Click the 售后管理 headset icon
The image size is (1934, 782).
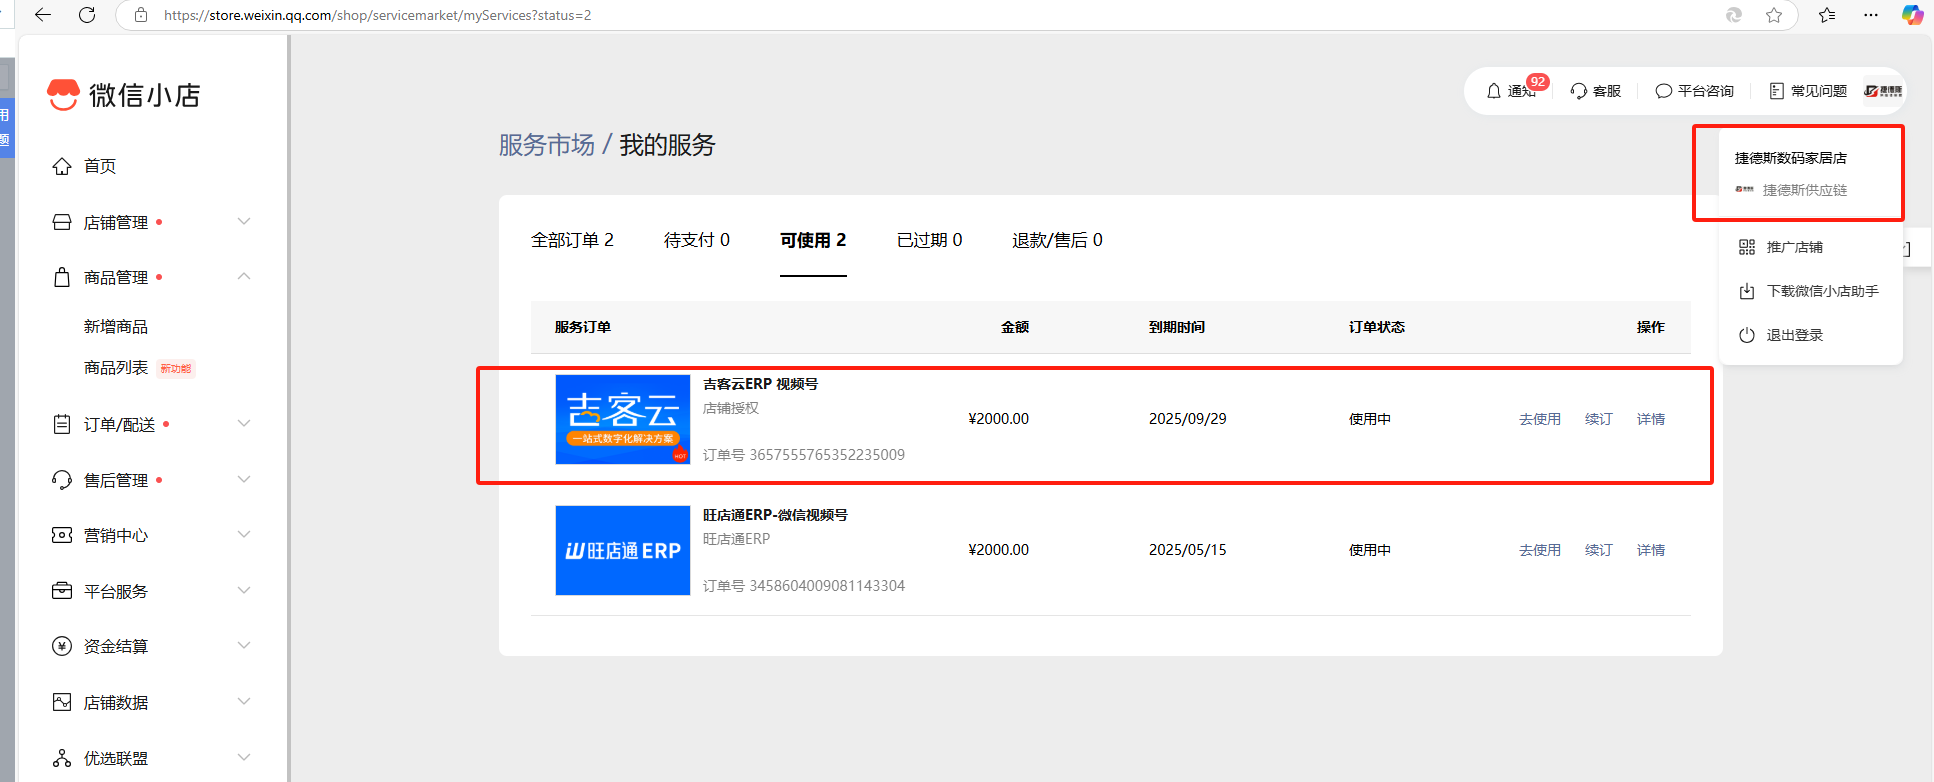click(x=62, y=480)
